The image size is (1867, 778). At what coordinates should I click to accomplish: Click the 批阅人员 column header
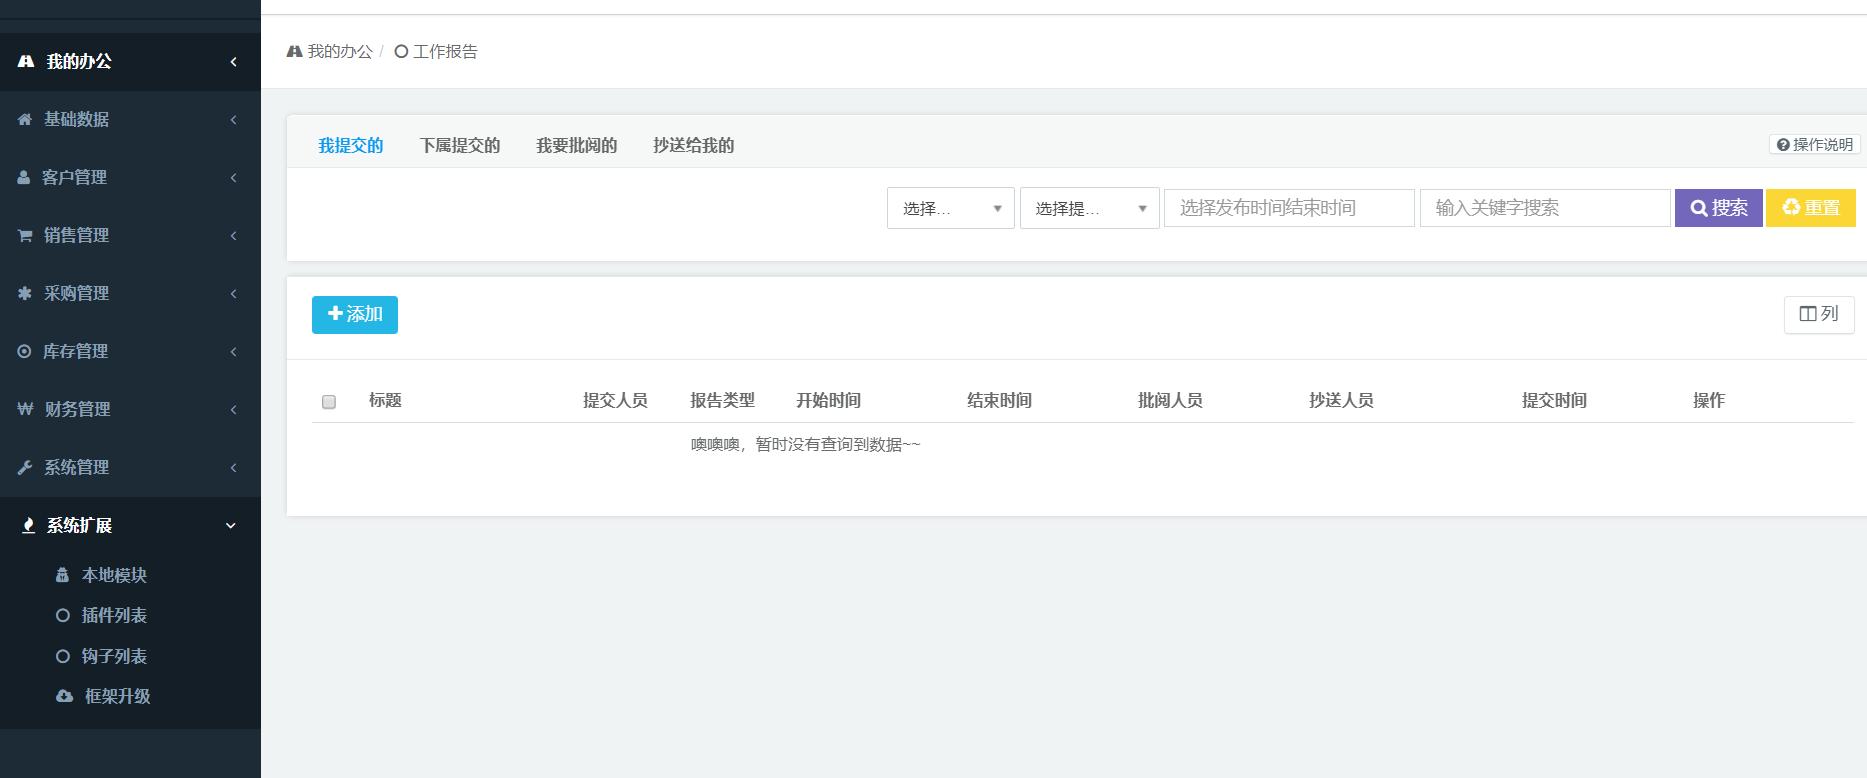coord(1170,400)
